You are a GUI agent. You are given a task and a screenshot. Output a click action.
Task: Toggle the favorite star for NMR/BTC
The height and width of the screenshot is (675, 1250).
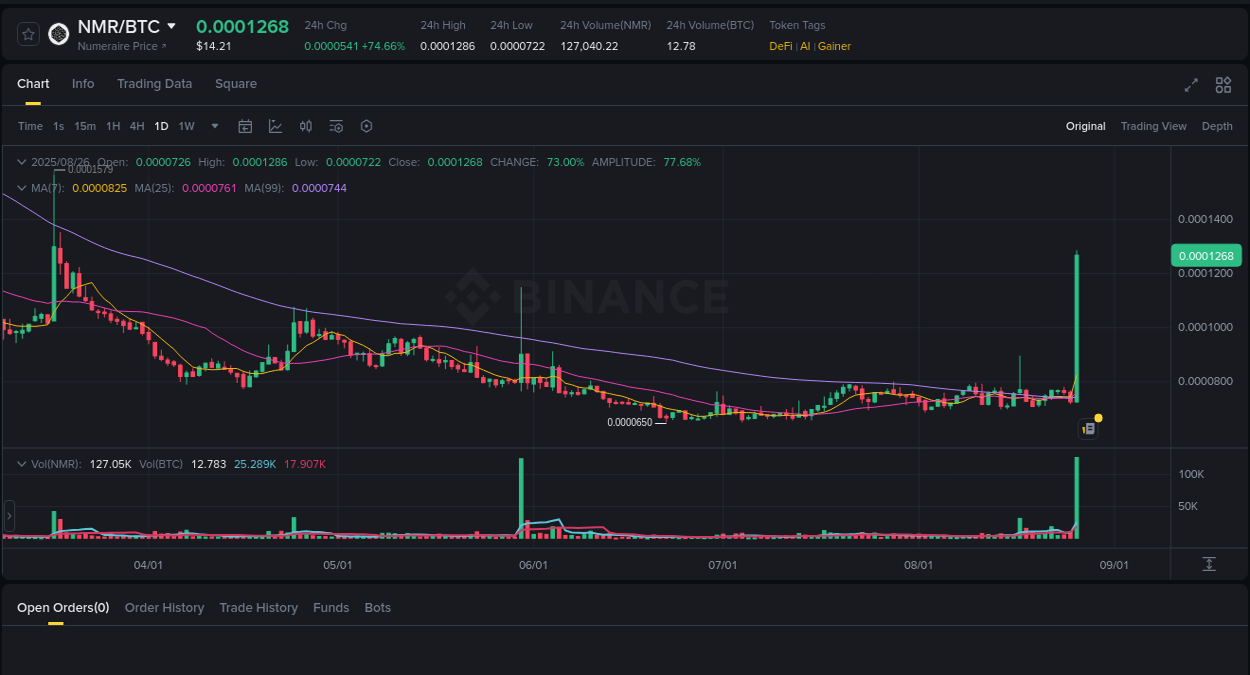(x=27, y=33)
